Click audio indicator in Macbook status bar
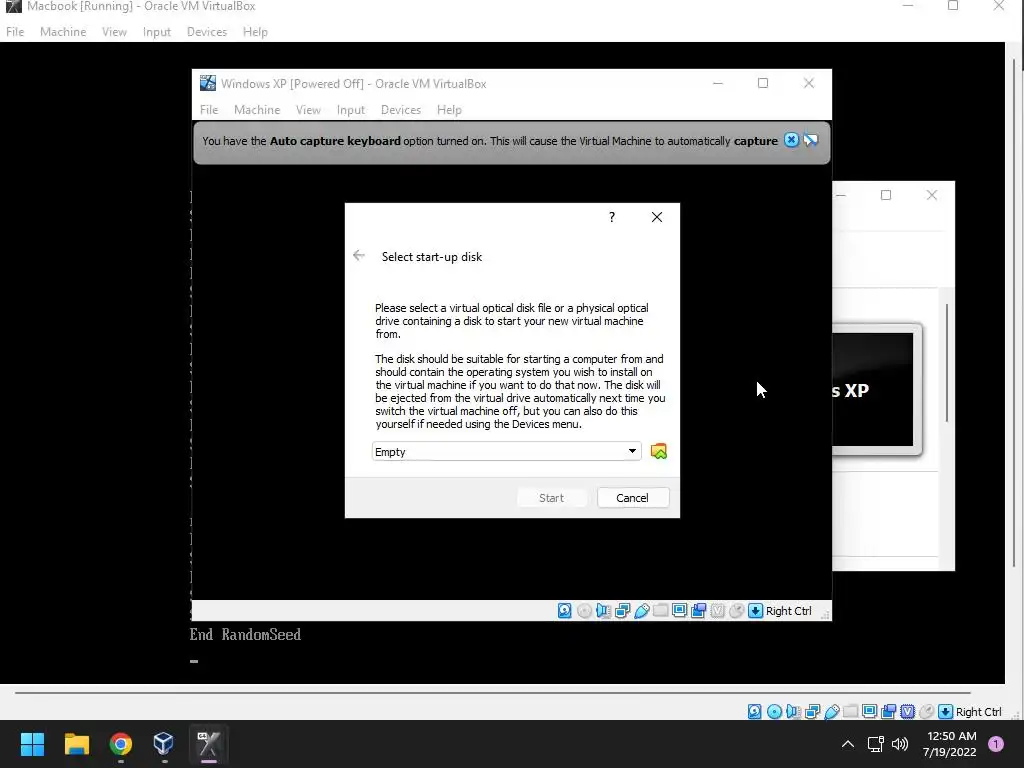The width and height of the screenshot is (1024, 768). tap(793, 711)
